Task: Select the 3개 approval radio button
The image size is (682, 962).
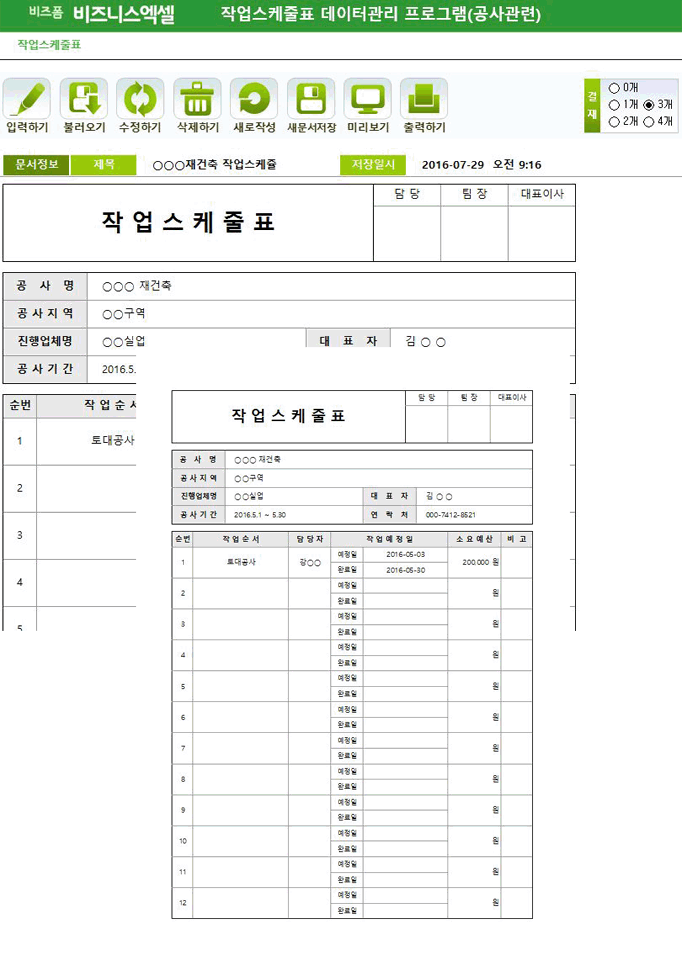Action: pyautogui.click(x=648, y=105)
